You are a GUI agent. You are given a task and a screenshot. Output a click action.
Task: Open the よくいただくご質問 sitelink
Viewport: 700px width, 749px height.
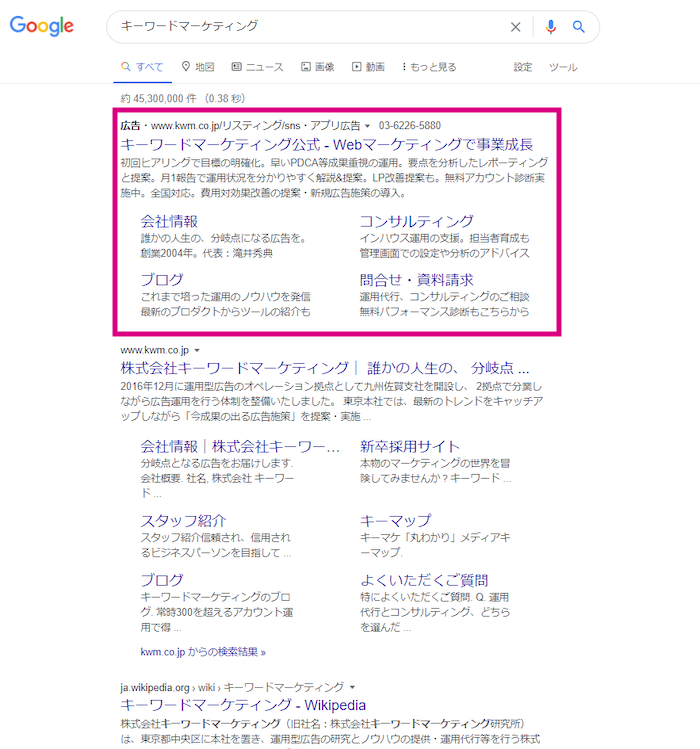pyautogui.click(x=424, y=580)
